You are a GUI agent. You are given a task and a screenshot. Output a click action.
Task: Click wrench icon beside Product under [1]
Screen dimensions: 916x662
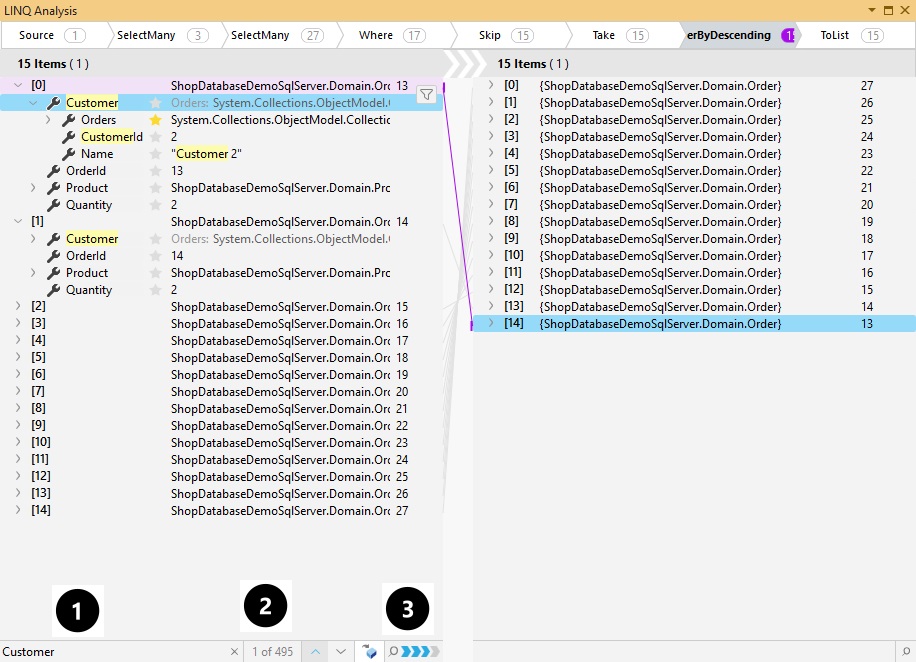click(54, 273)
